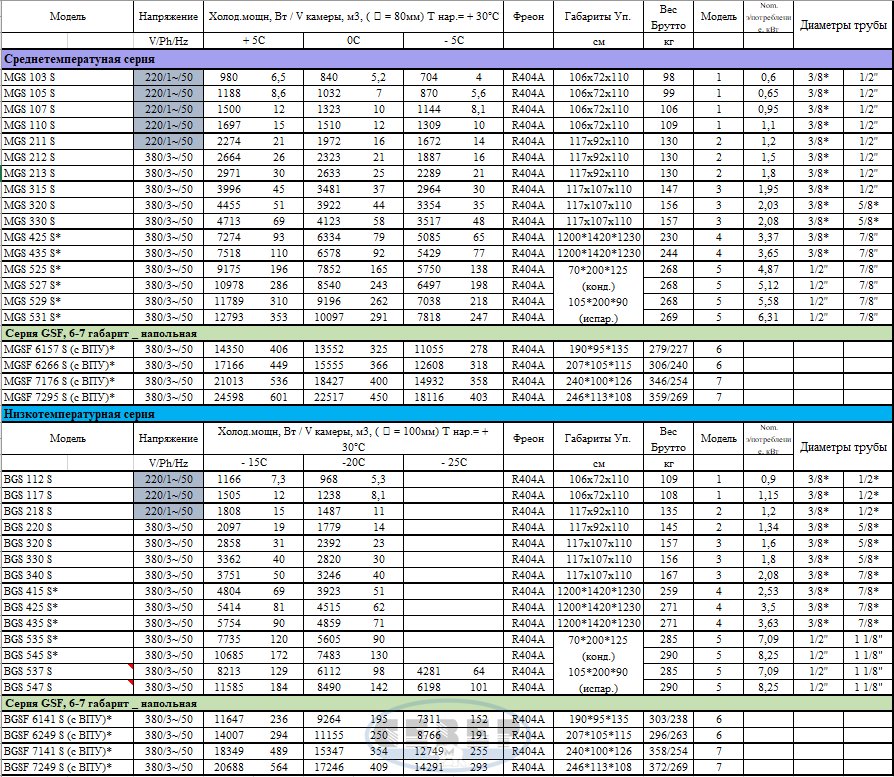This screenshot has width=894, height=777.
Task: Click the gross weight 98 in MGS 103 S row
Action: pyautogui.click(x=668, y=78)
